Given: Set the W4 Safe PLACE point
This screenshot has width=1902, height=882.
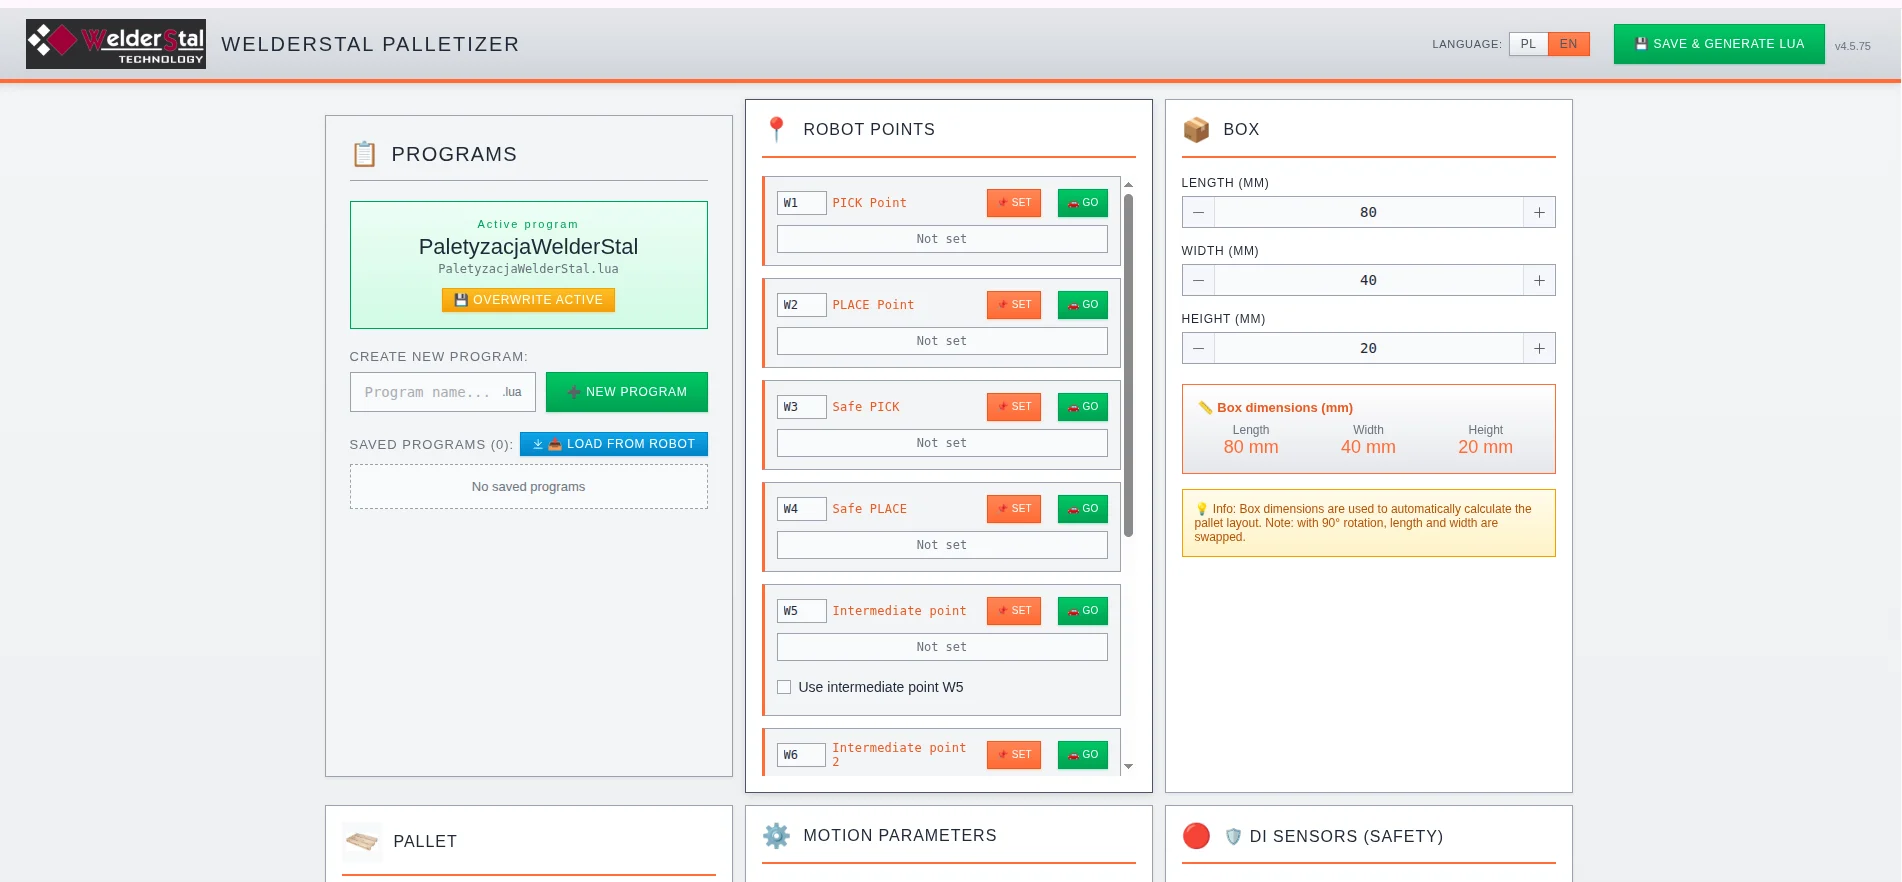Looking at the screenshot, I should tap(1014, 509).
